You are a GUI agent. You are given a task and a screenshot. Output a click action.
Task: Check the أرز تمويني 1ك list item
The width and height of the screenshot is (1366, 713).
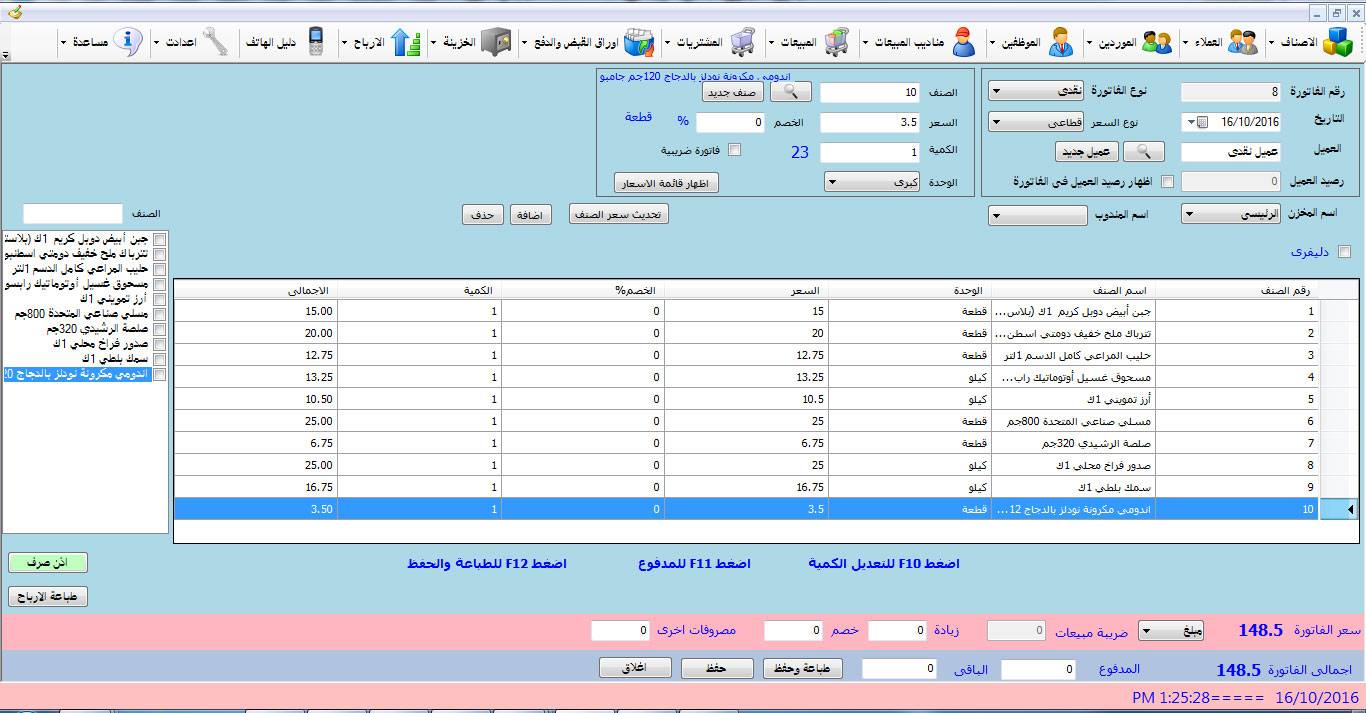[160, 299]
